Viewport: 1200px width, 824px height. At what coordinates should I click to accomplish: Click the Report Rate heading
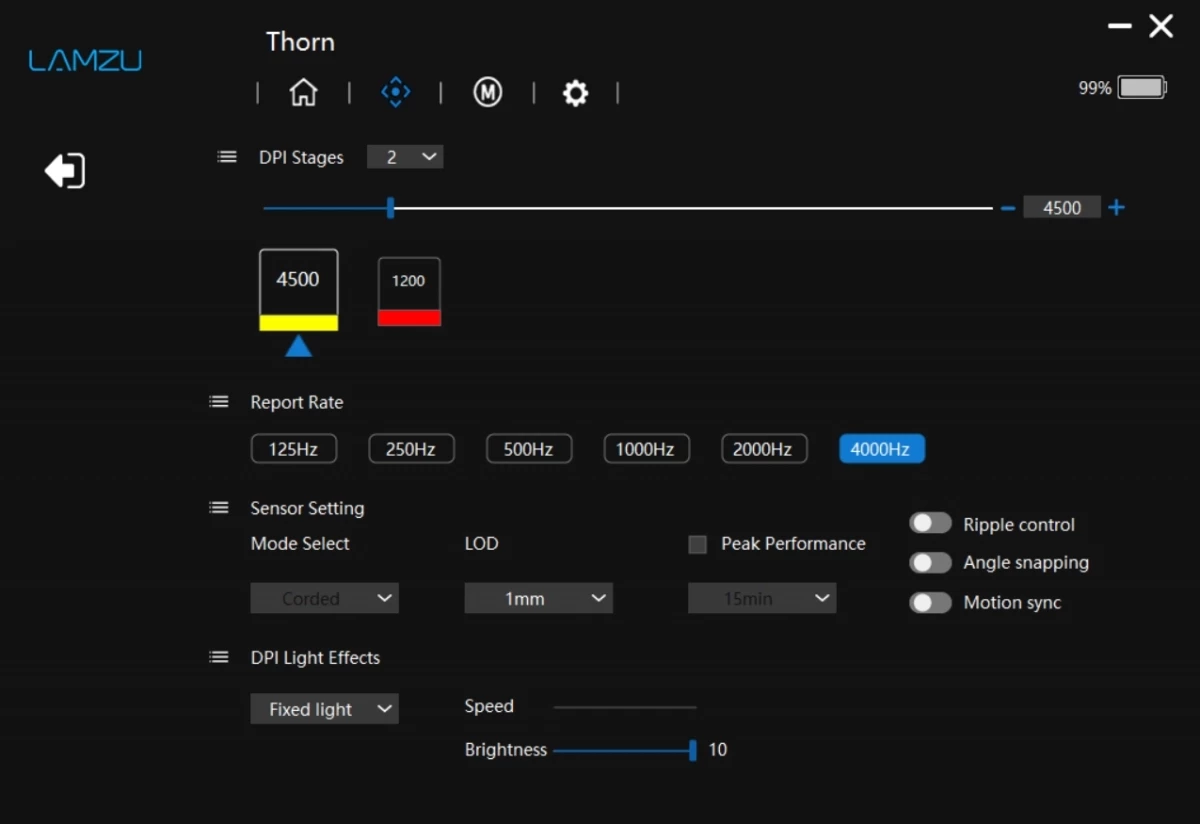click(x=297, y=402)
